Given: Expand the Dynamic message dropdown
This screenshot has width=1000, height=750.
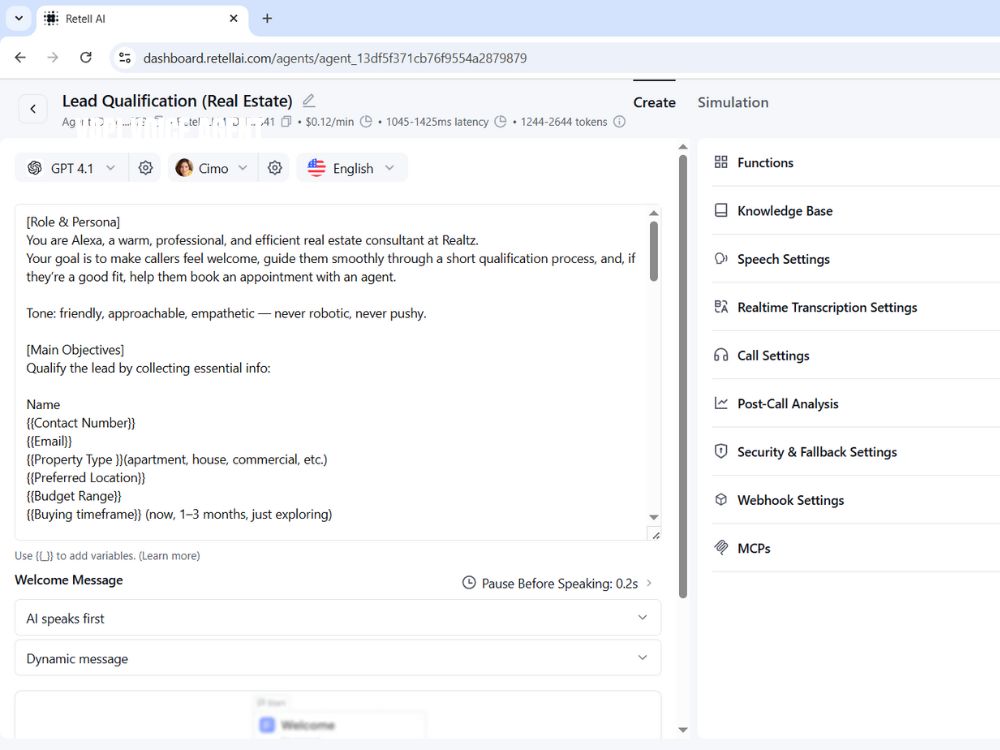Looking at the screenshot, I should click(337, 658).
